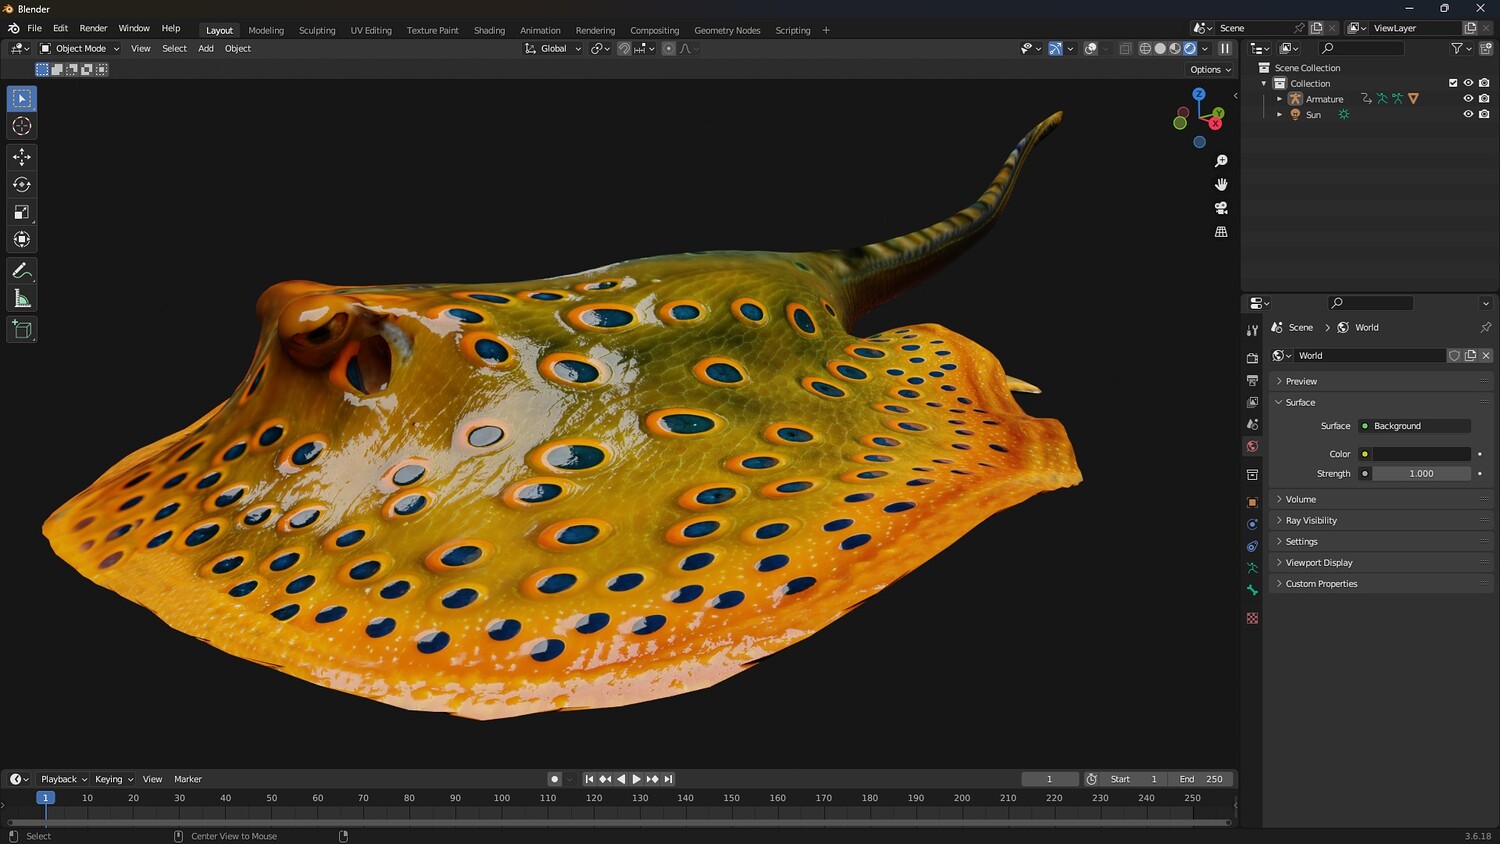Viewport: 1500px width, 844px height.
Task: Select the Move tool
Action: coord(22,157)
